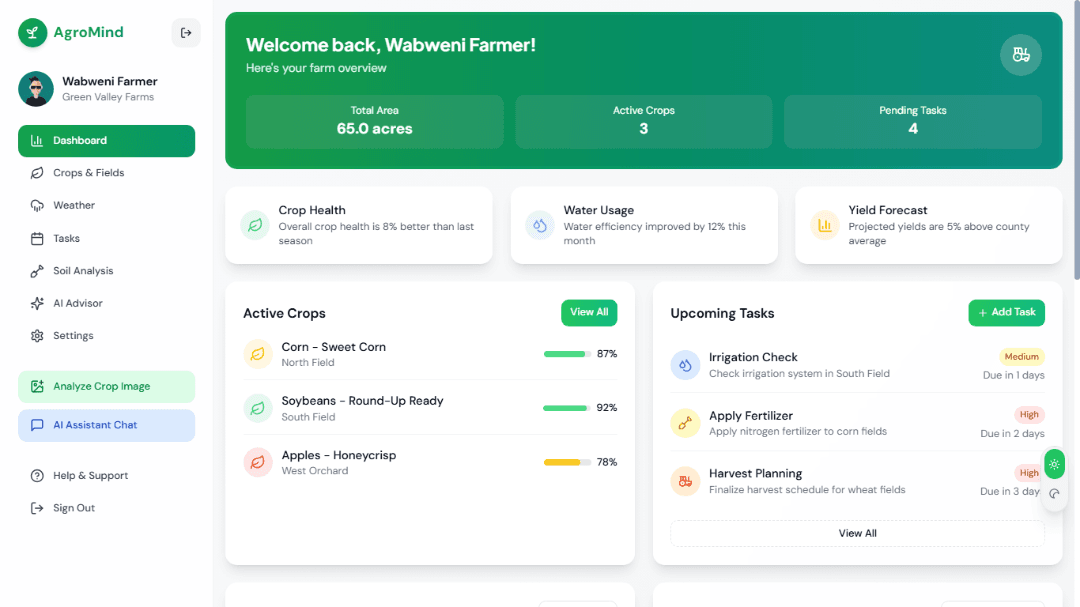
Task: Click the AI Advisor sparkle icon
Action: [x=34, y=303]
